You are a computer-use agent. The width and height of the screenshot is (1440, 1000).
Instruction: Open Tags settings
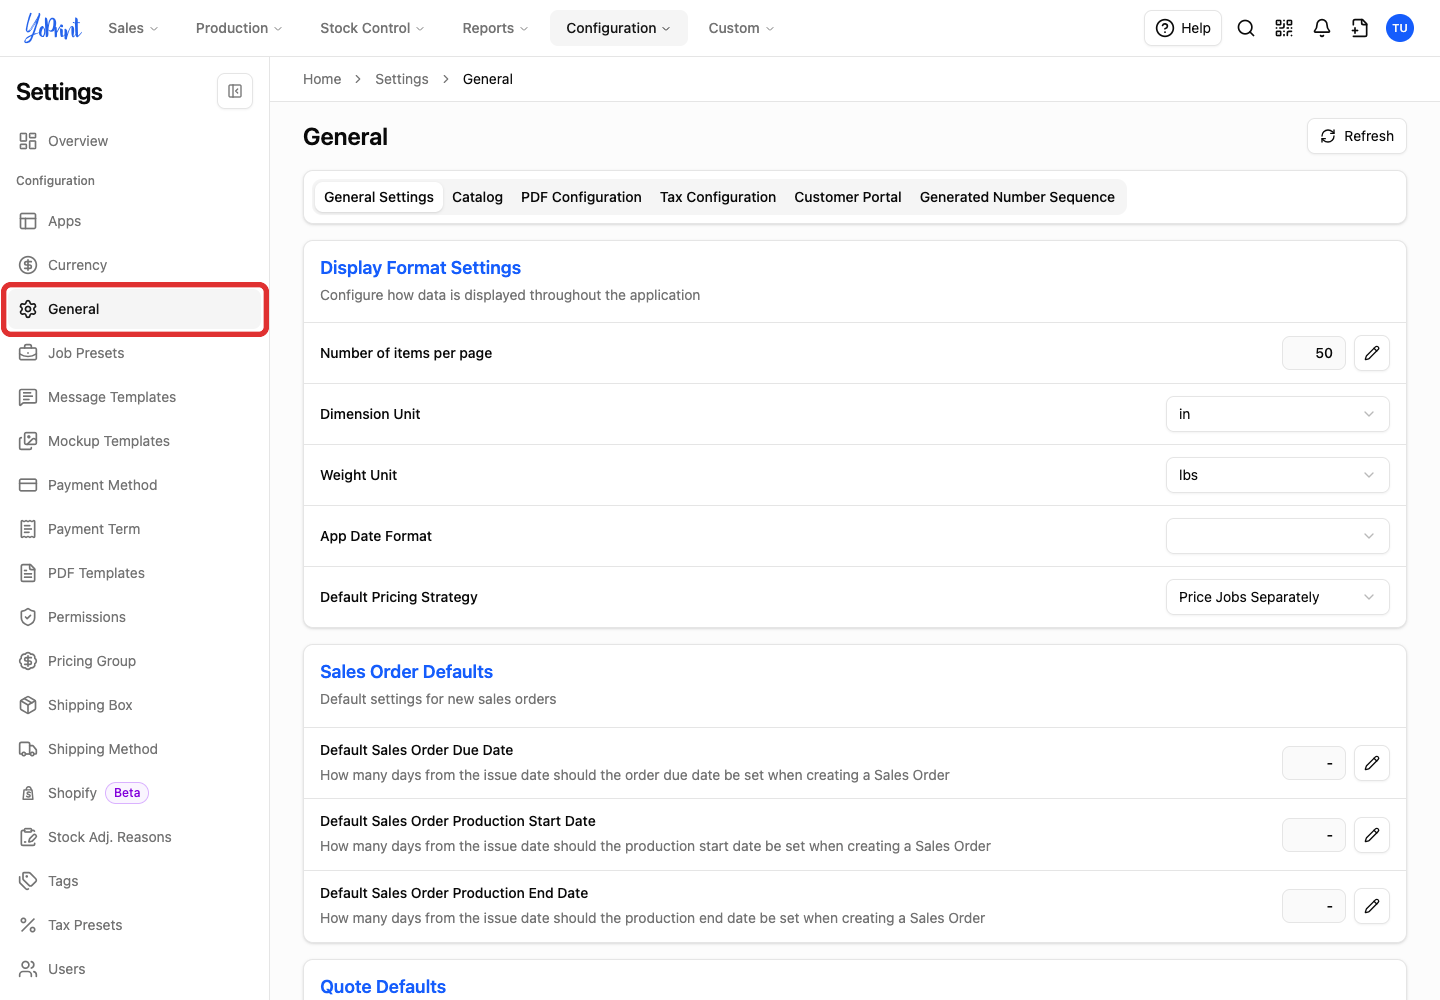[x=135, y=881]
